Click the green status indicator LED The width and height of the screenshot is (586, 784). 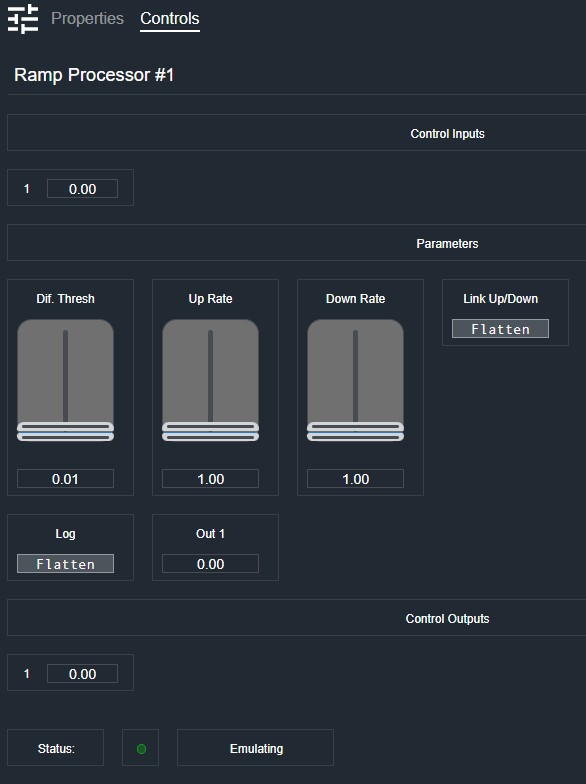point(142,748)
